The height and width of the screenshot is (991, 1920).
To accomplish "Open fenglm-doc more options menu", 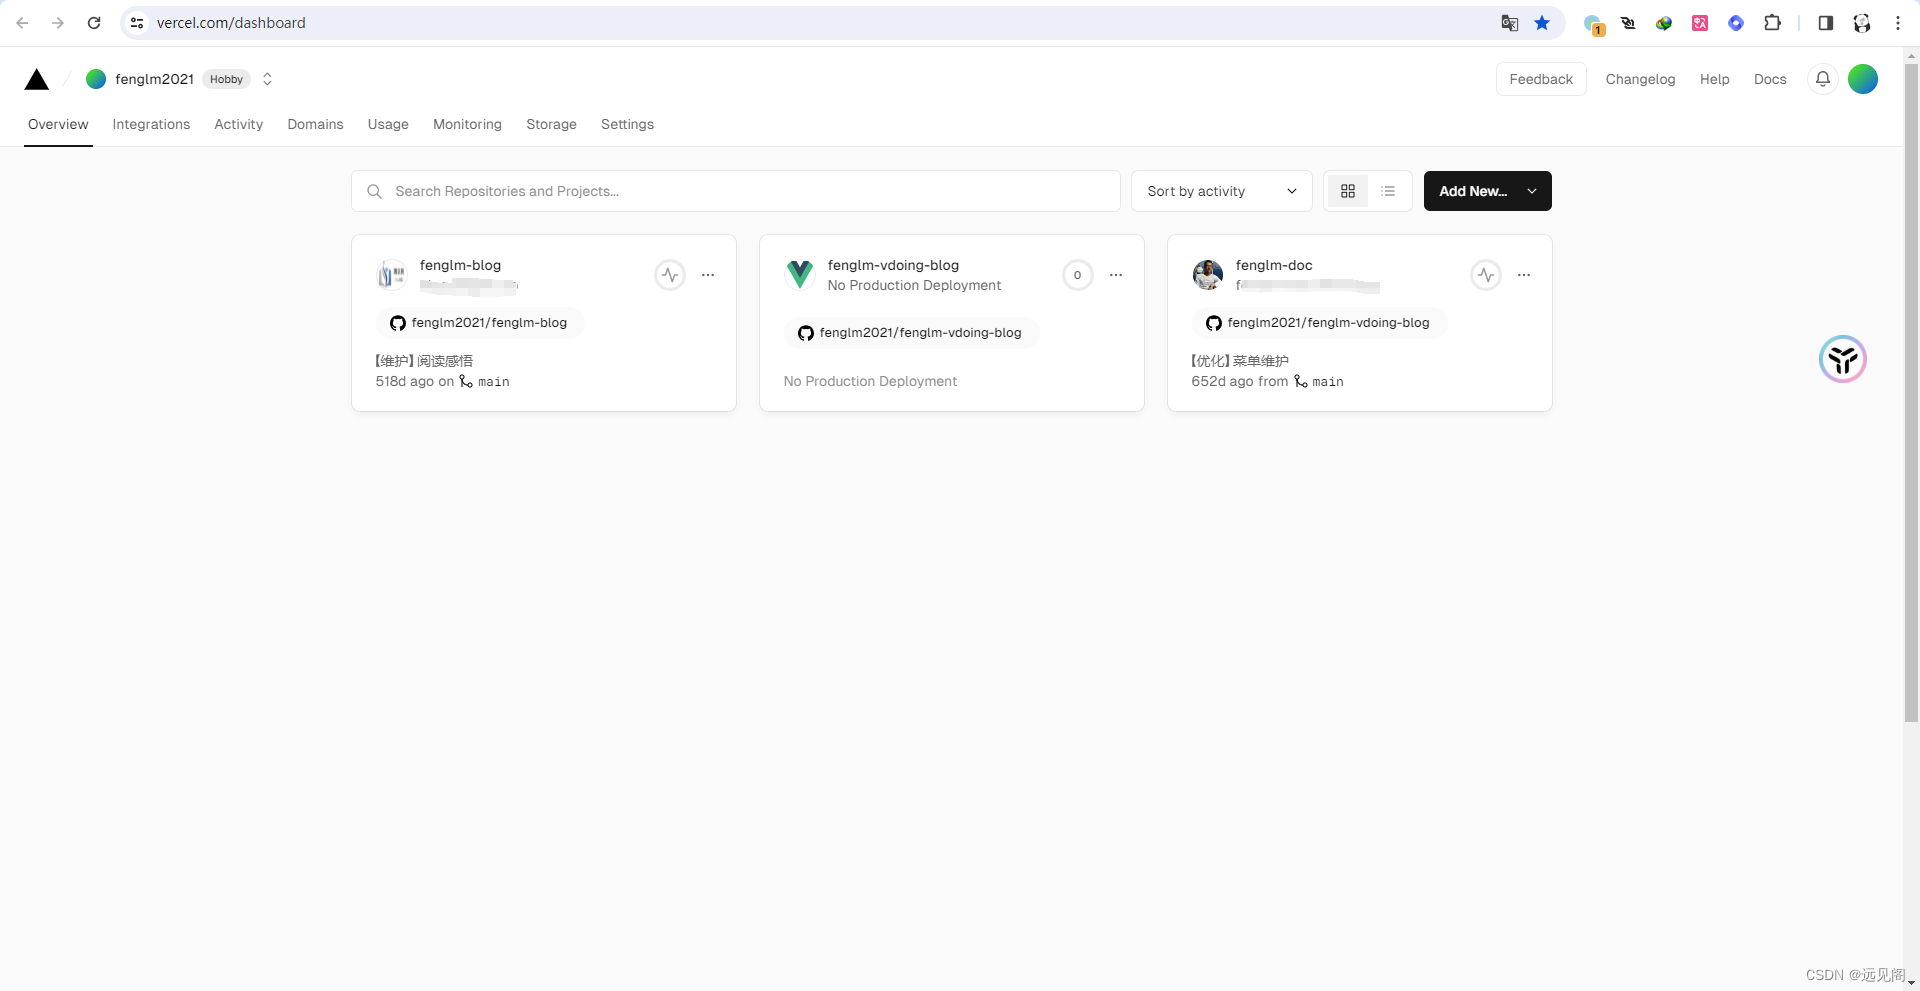I will pyautogui.click(x=1524, y=275).
